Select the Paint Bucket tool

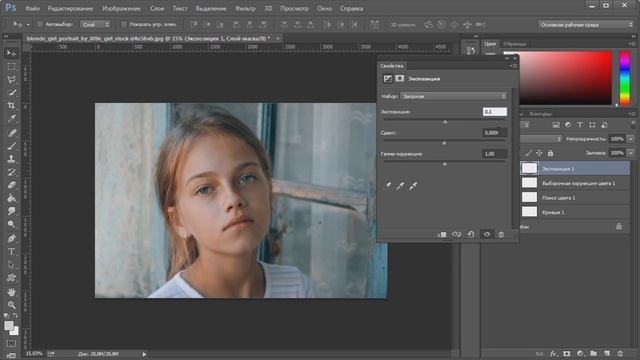pyautogui.click(x=11, y=198)
